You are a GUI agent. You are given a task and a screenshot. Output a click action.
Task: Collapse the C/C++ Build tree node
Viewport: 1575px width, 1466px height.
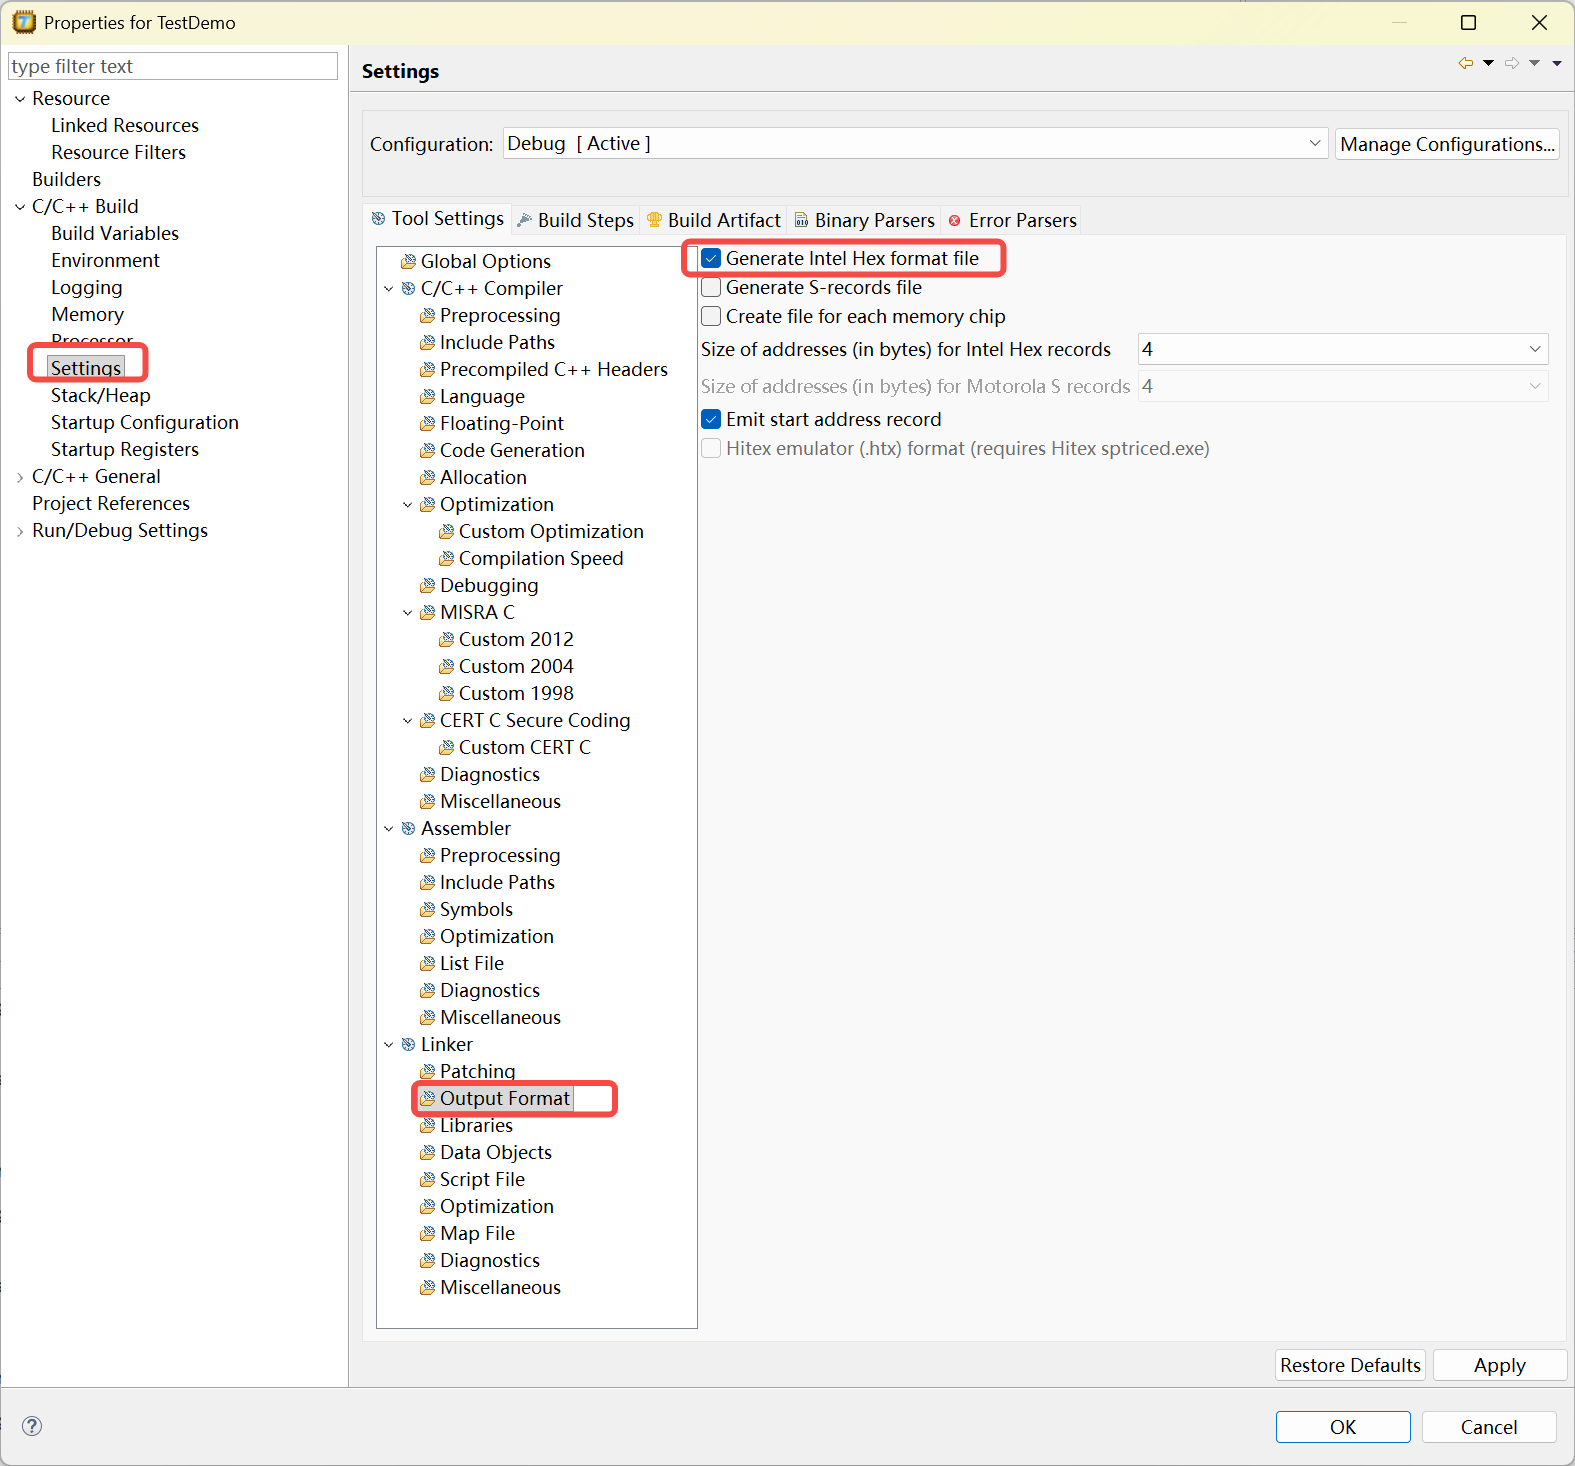[x=20, y=207]
